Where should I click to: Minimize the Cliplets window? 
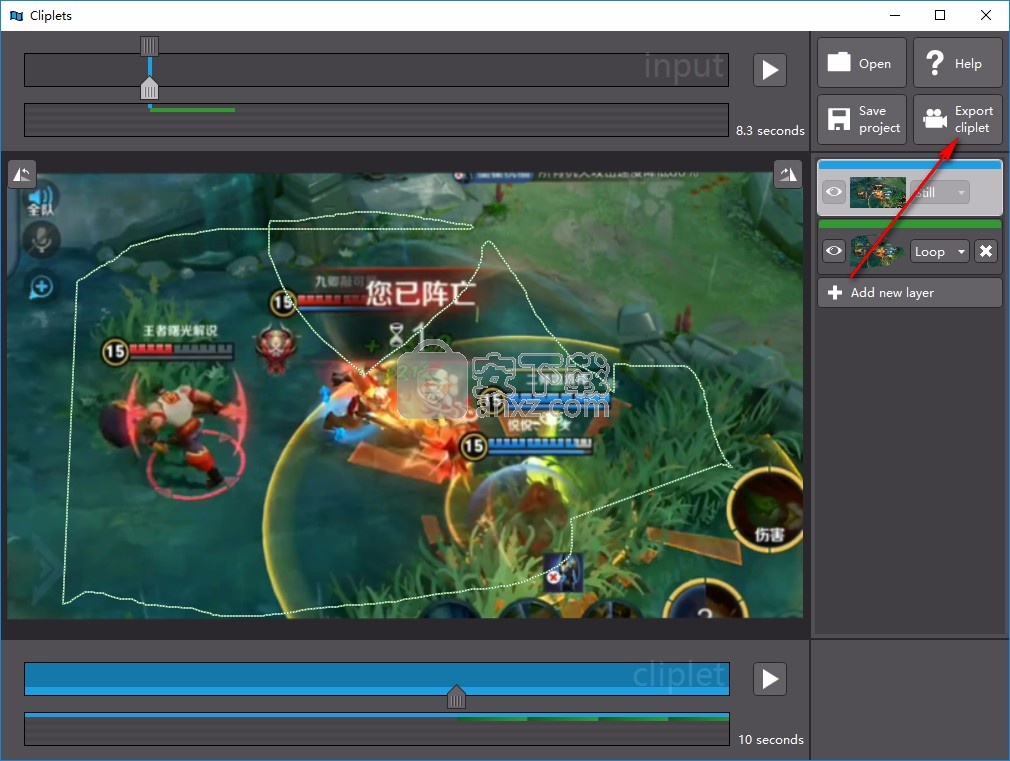(x=895, y=15)
